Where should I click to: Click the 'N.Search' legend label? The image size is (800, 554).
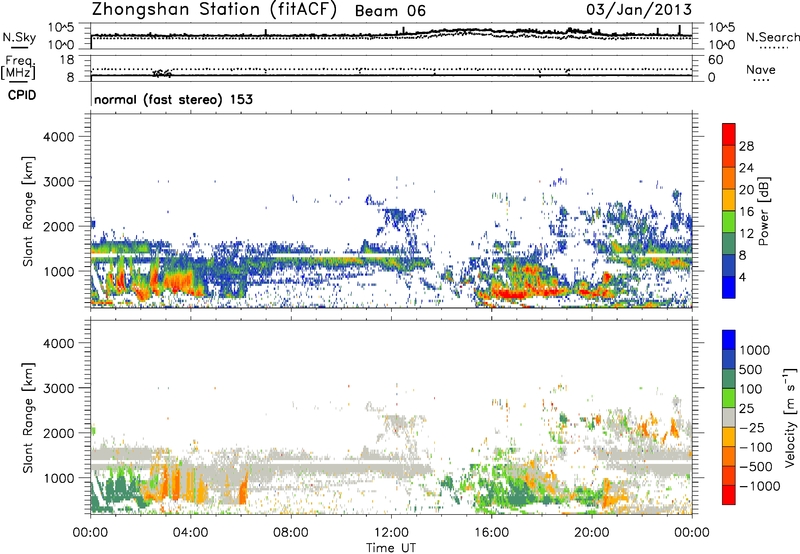pos(772,37)
